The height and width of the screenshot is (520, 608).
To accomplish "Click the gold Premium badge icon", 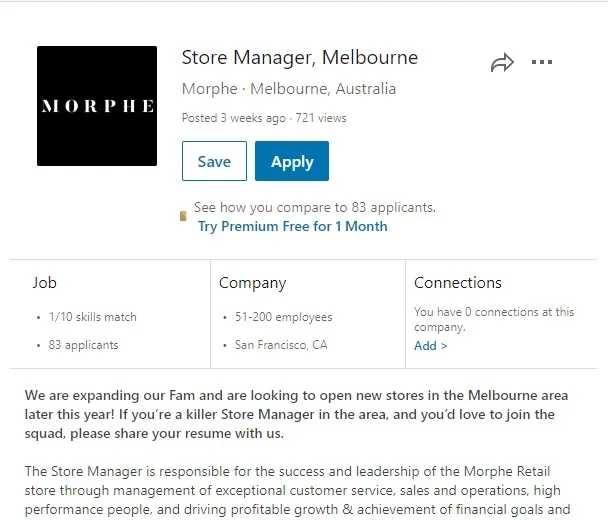I will coord(183,216).
